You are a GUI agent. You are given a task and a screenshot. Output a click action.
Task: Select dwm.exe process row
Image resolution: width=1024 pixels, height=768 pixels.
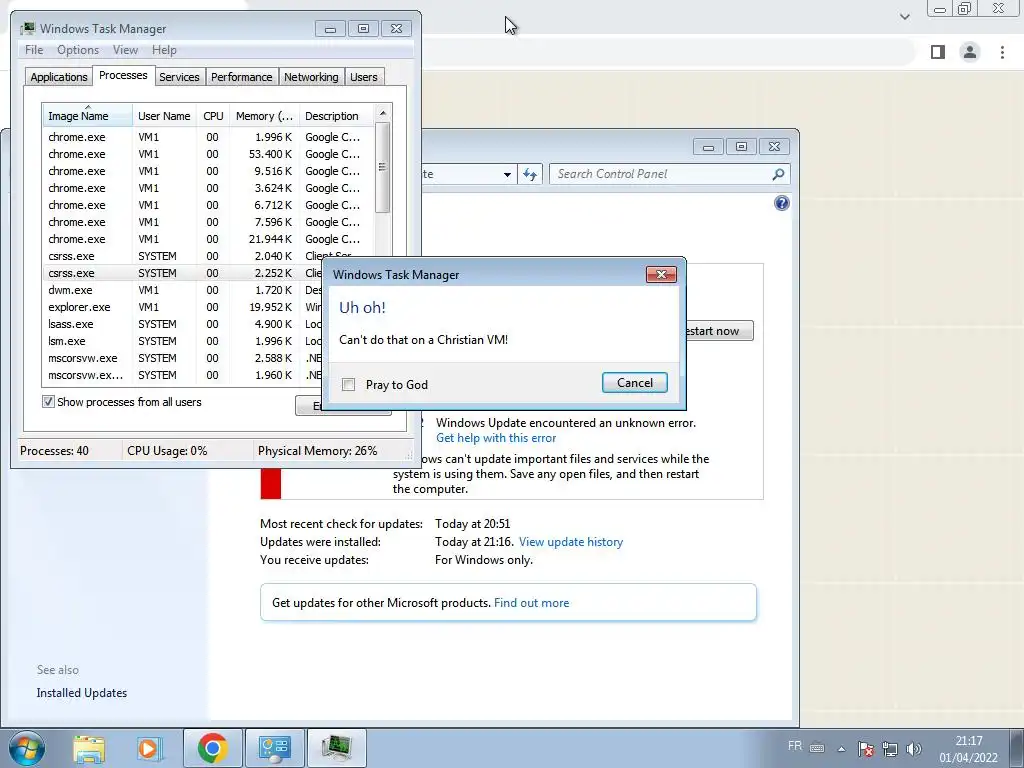pos(183,290)
